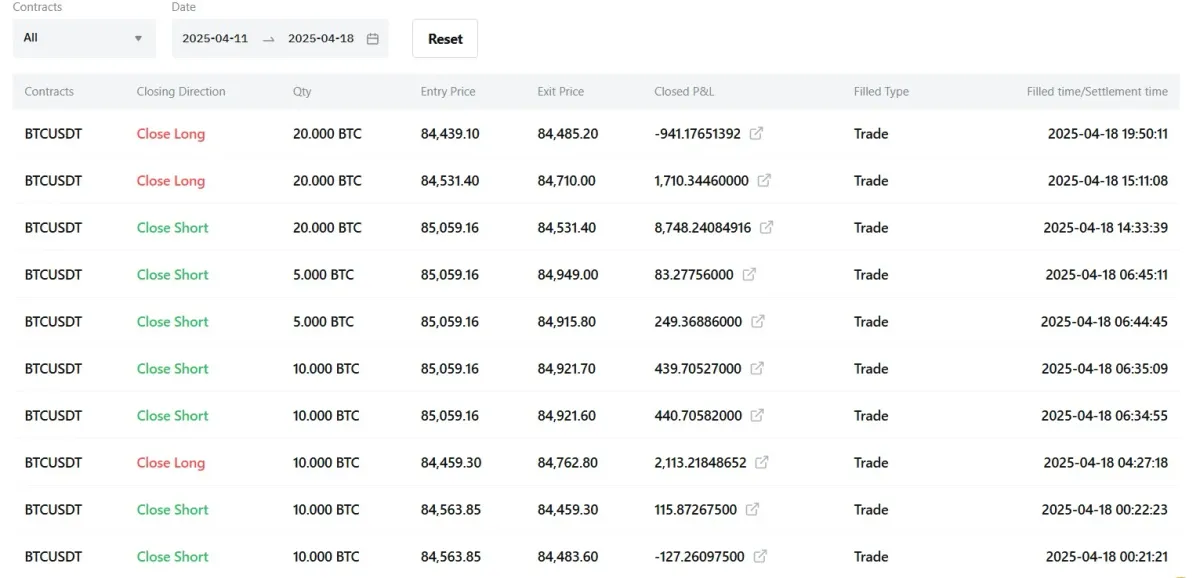Viewport: 1200px width, 578px height.
Task: Click share icon next to 440.70582000
Action: tap(757, 416)
